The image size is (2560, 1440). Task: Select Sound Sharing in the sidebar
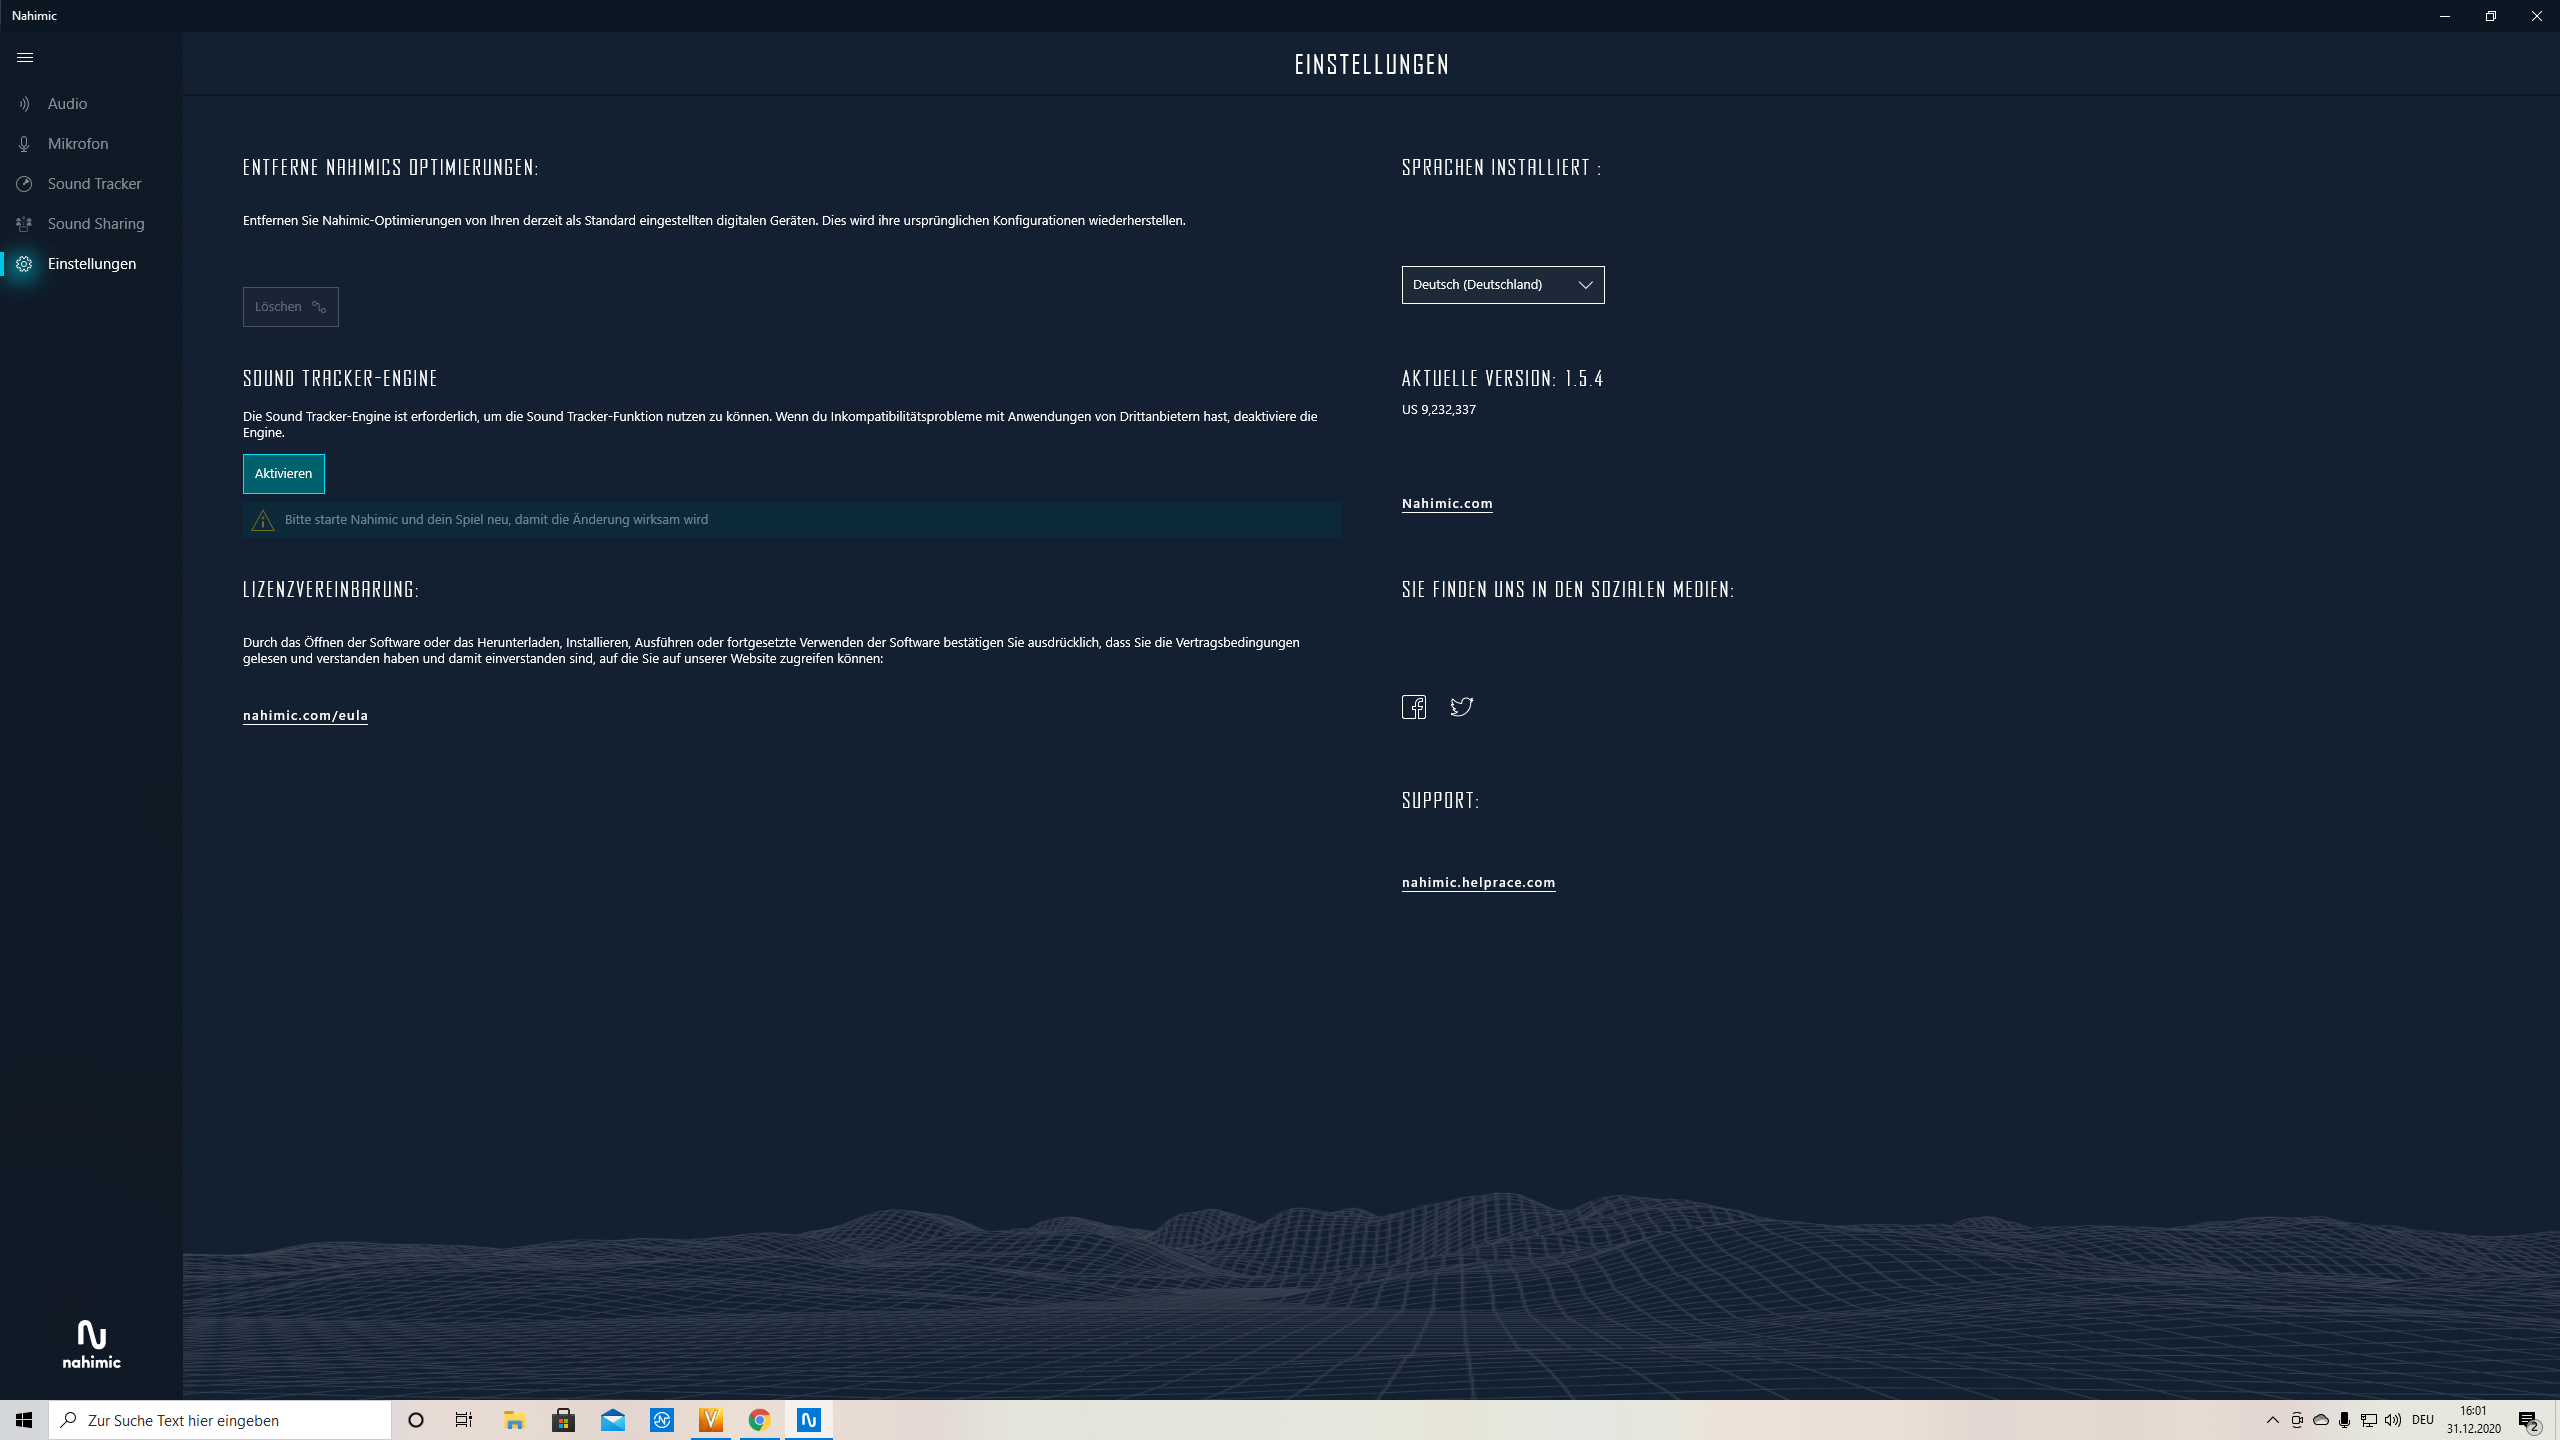click(96, 224)
